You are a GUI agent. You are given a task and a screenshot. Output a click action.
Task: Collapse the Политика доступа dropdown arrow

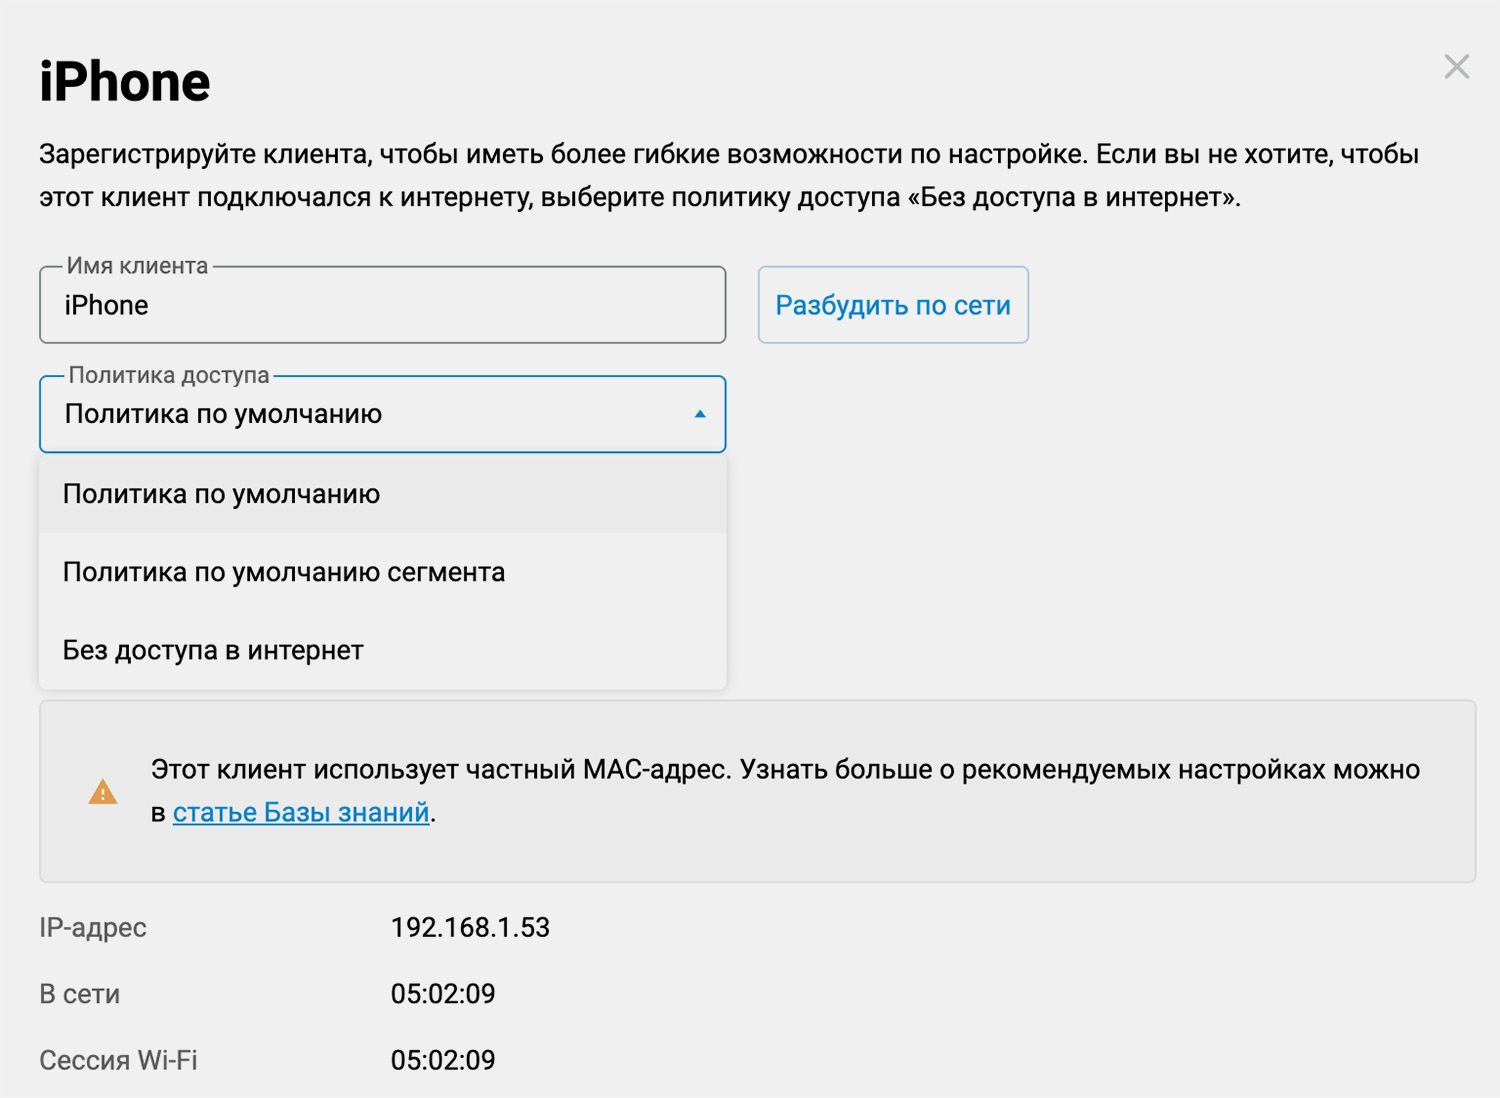(x=700, y=414)
